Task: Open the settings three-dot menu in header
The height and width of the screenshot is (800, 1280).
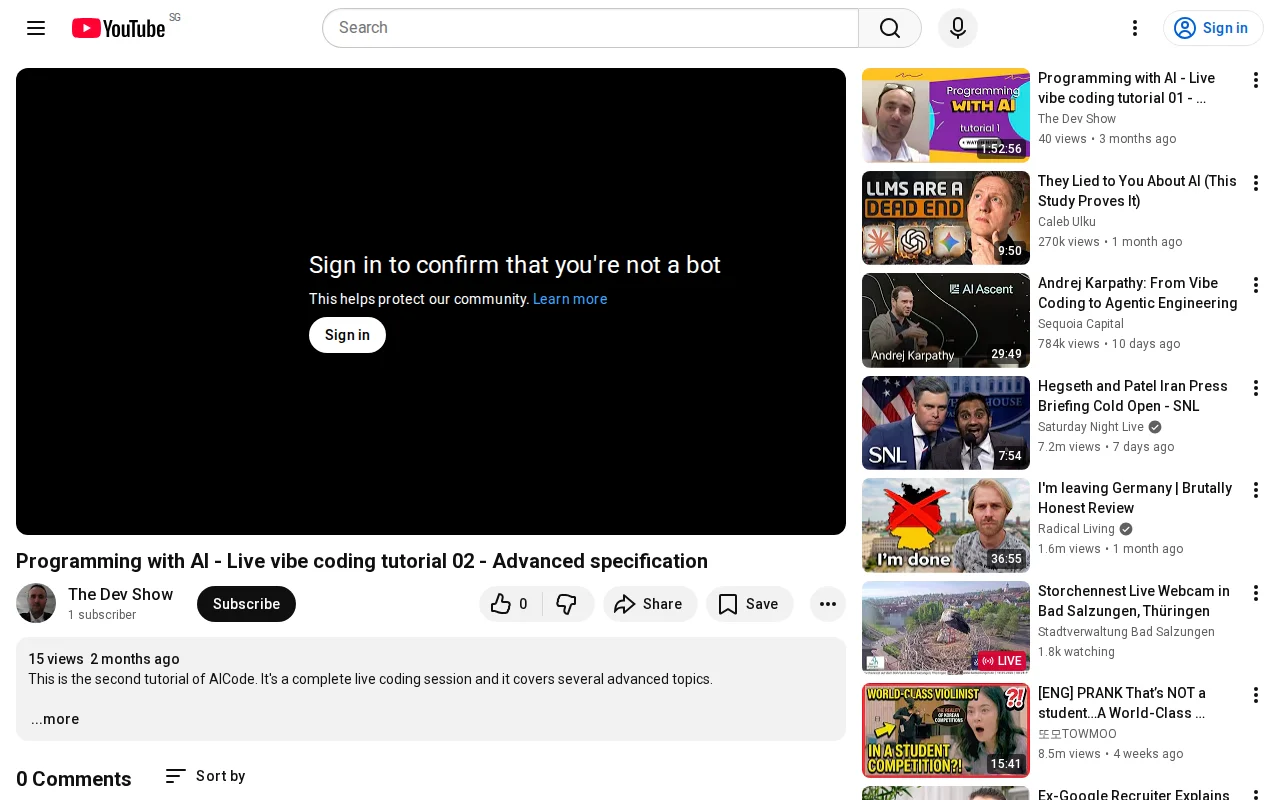Action: pyautogui.click(x=1135, y=28)
